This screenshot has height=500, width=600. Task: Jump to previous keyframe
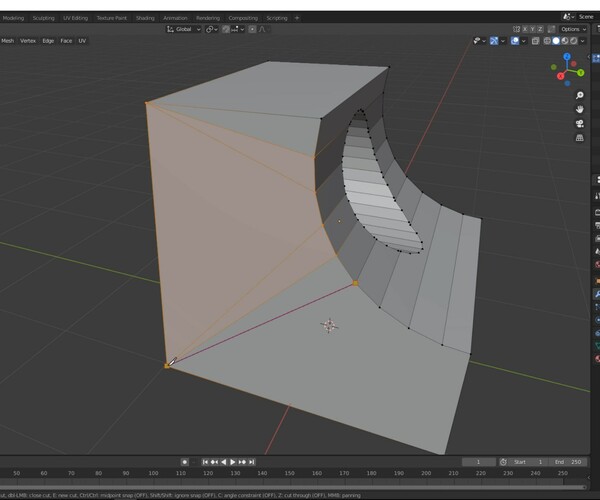(214, 462)
